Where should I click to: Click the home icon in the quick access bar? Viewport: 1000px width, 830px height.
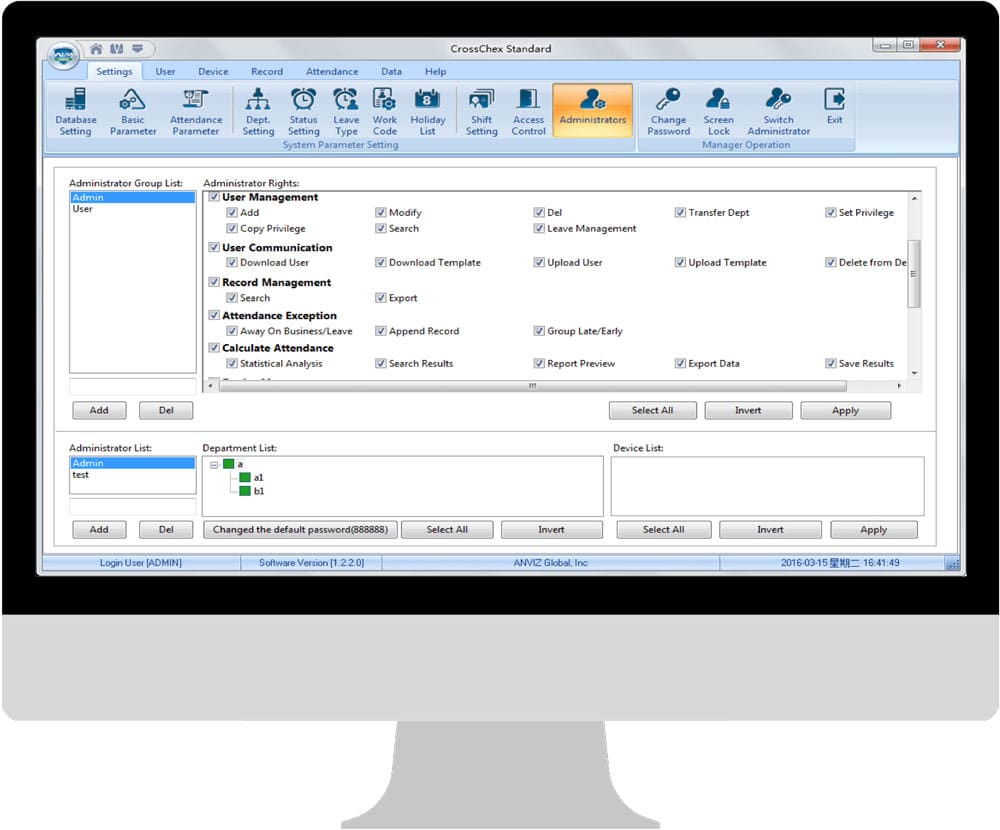(96, 48)
